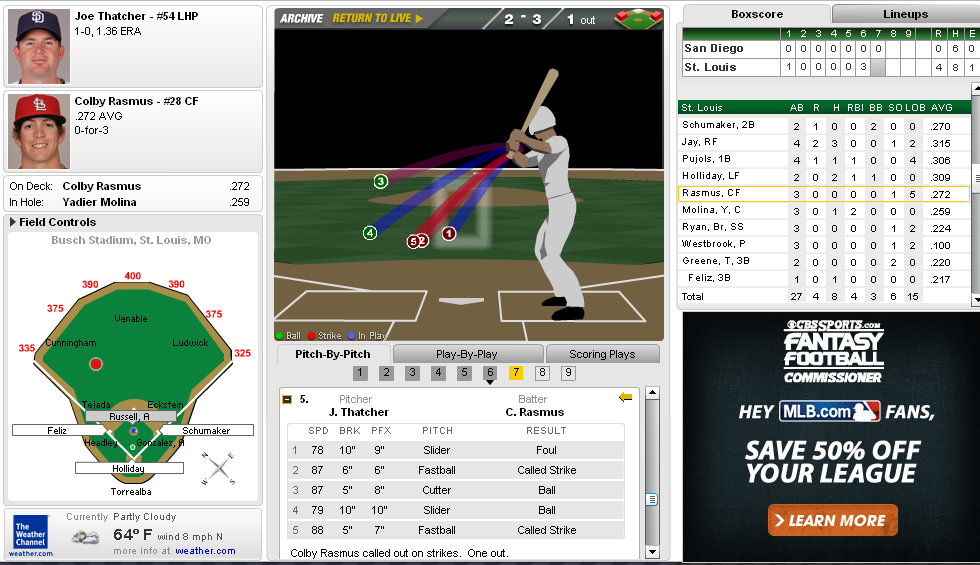Click the Learn More ad button
Image resolution: width=980 pixels, height=565 pixels.
pyautogui.click(x=832, y=520)
